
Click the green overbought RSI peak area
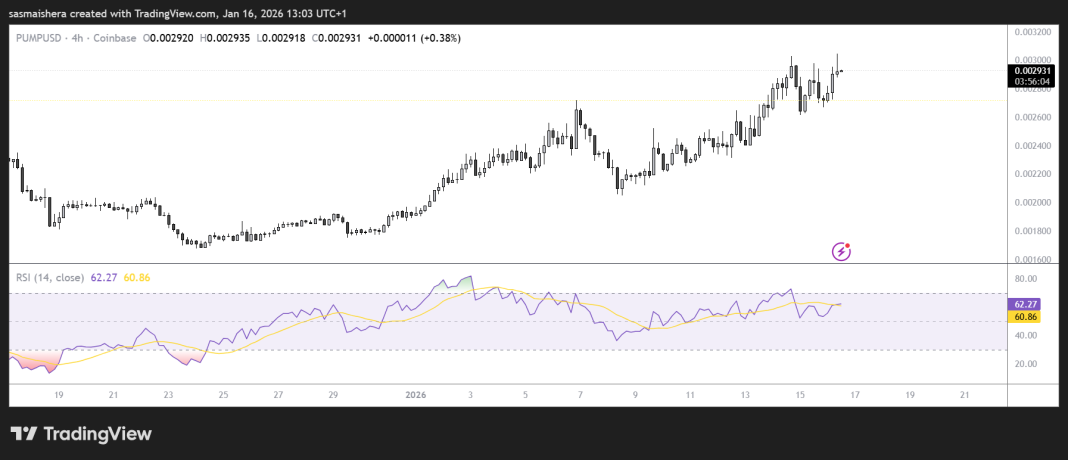click(x=463, y=283)
